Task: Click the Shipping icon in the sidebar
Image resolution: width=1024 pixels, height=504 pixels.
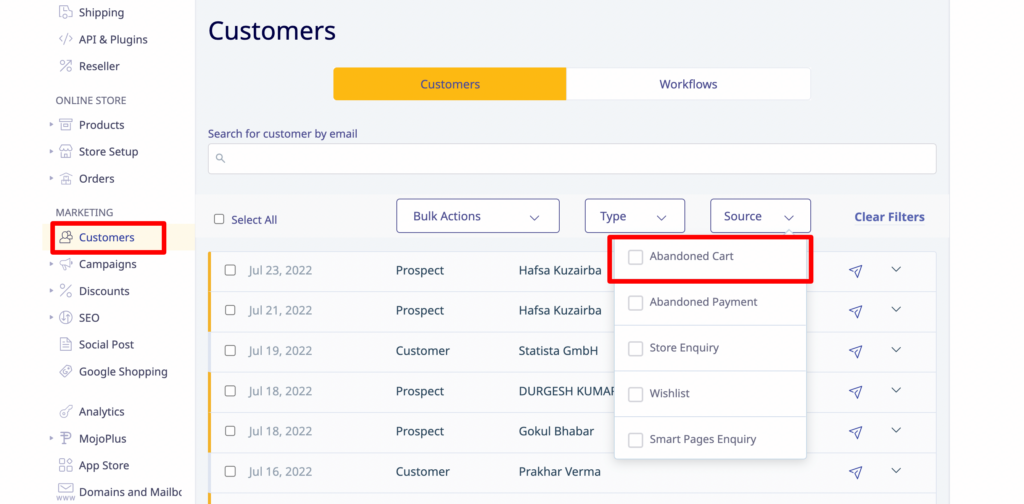Action: (65, 13)
